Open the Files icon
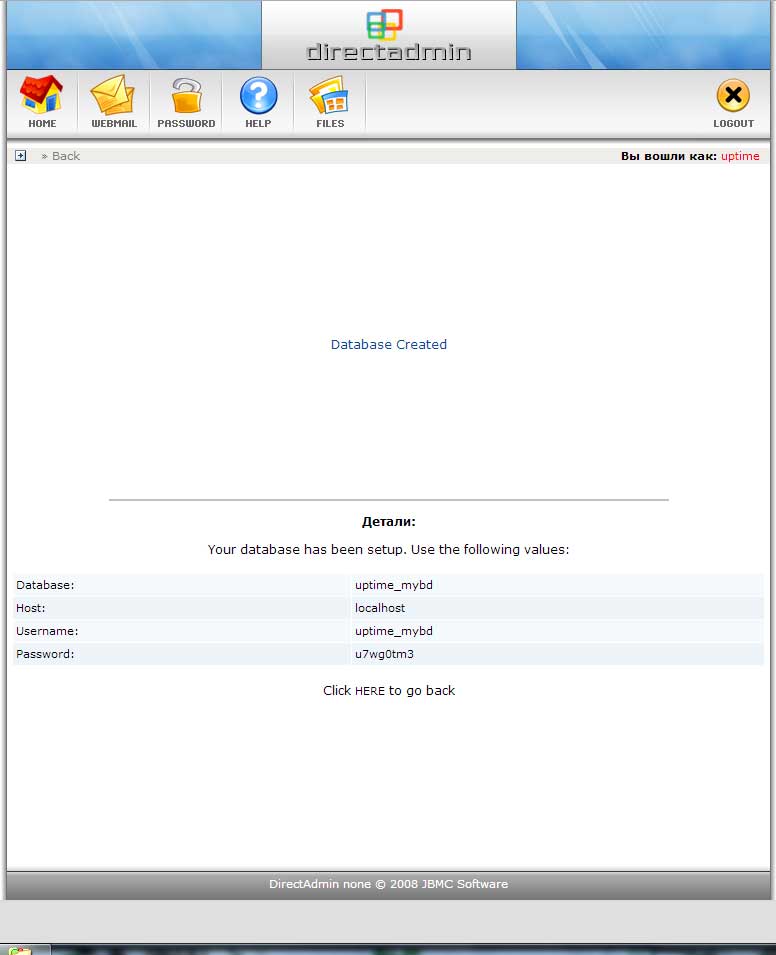 click(x=330, y=95)
